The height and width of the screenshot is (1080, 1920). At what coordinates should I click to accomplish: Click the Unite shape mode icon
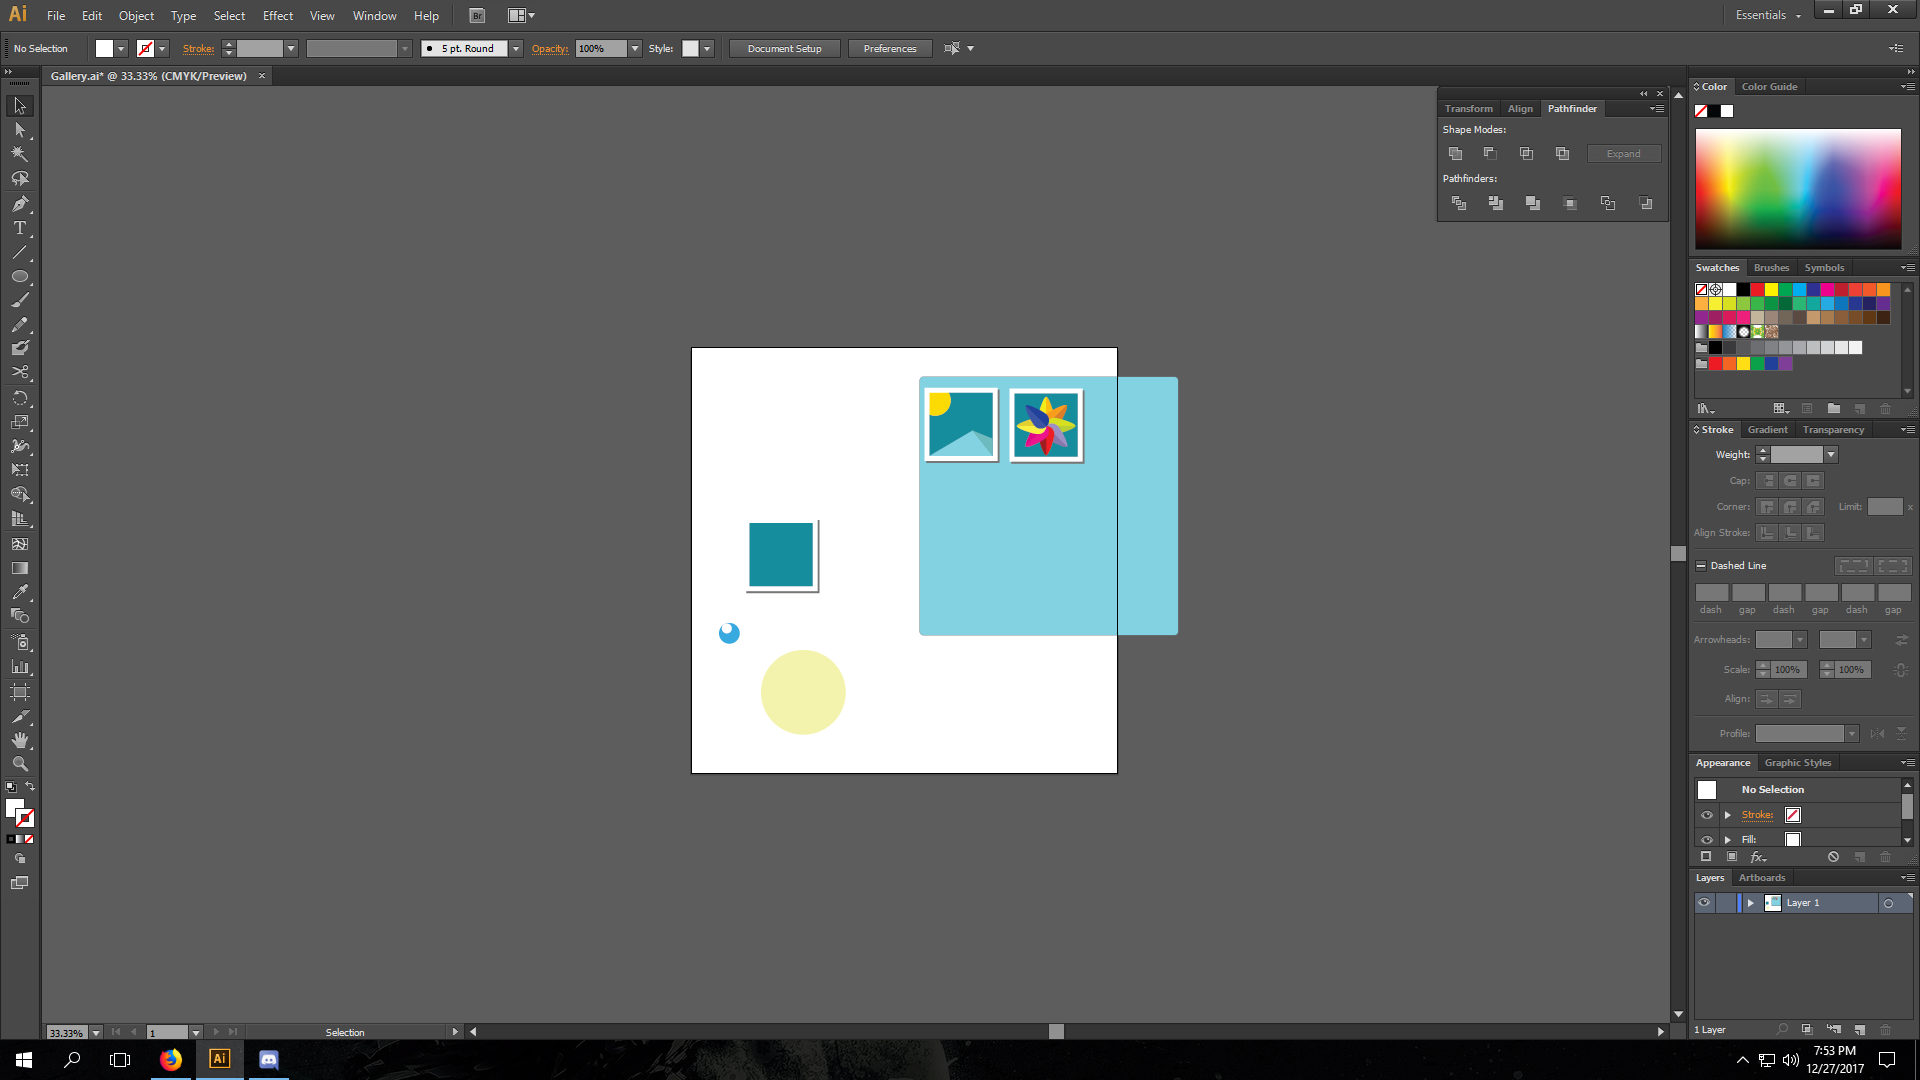(1455, 154)
